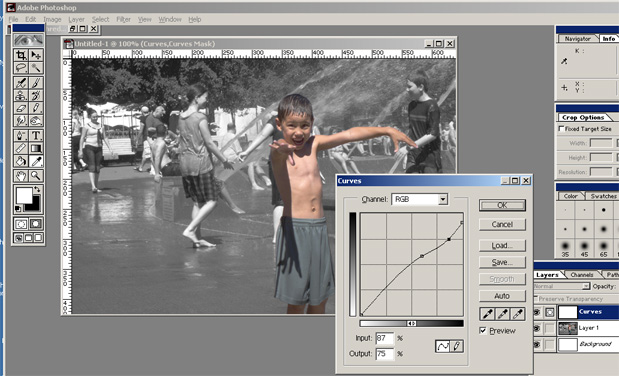Hide the Curves layer with its eye icon

tap(537, 312)
